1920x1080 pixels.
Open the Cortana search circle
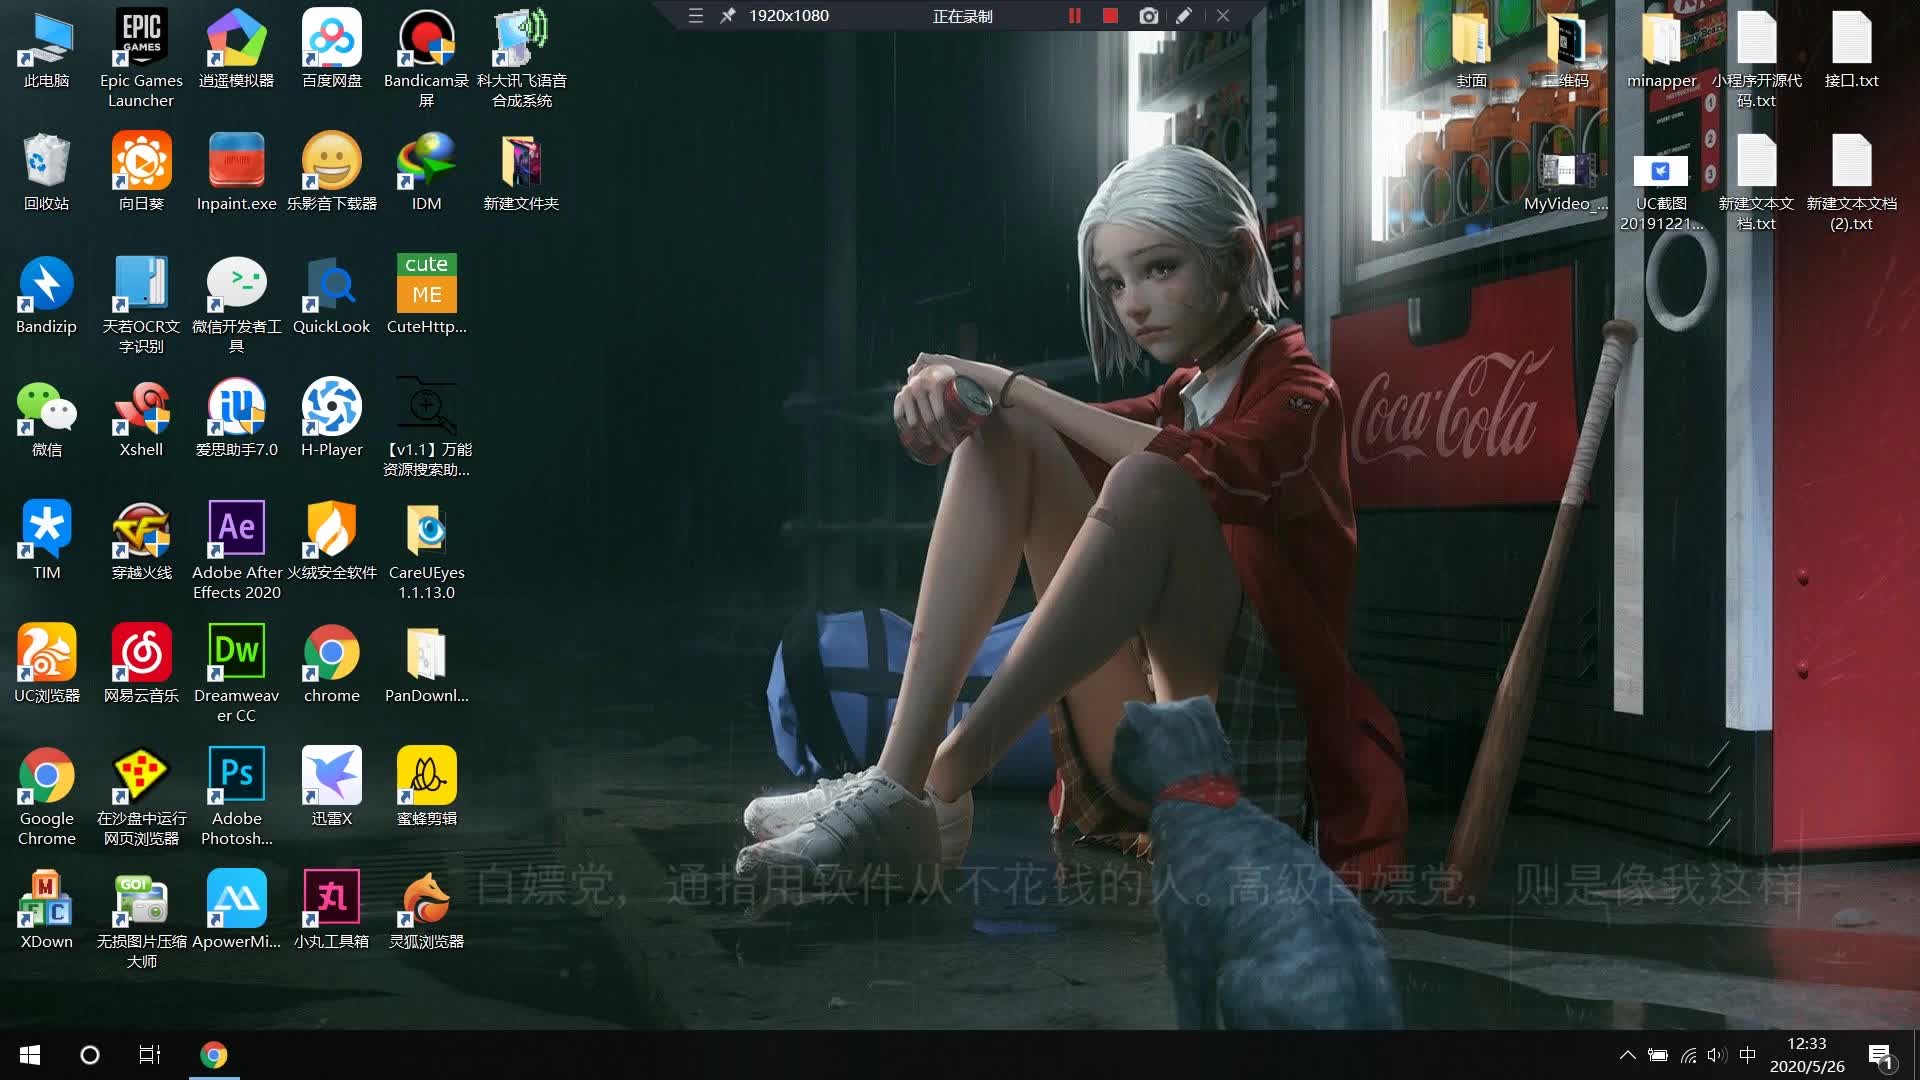click(90, 1055)
